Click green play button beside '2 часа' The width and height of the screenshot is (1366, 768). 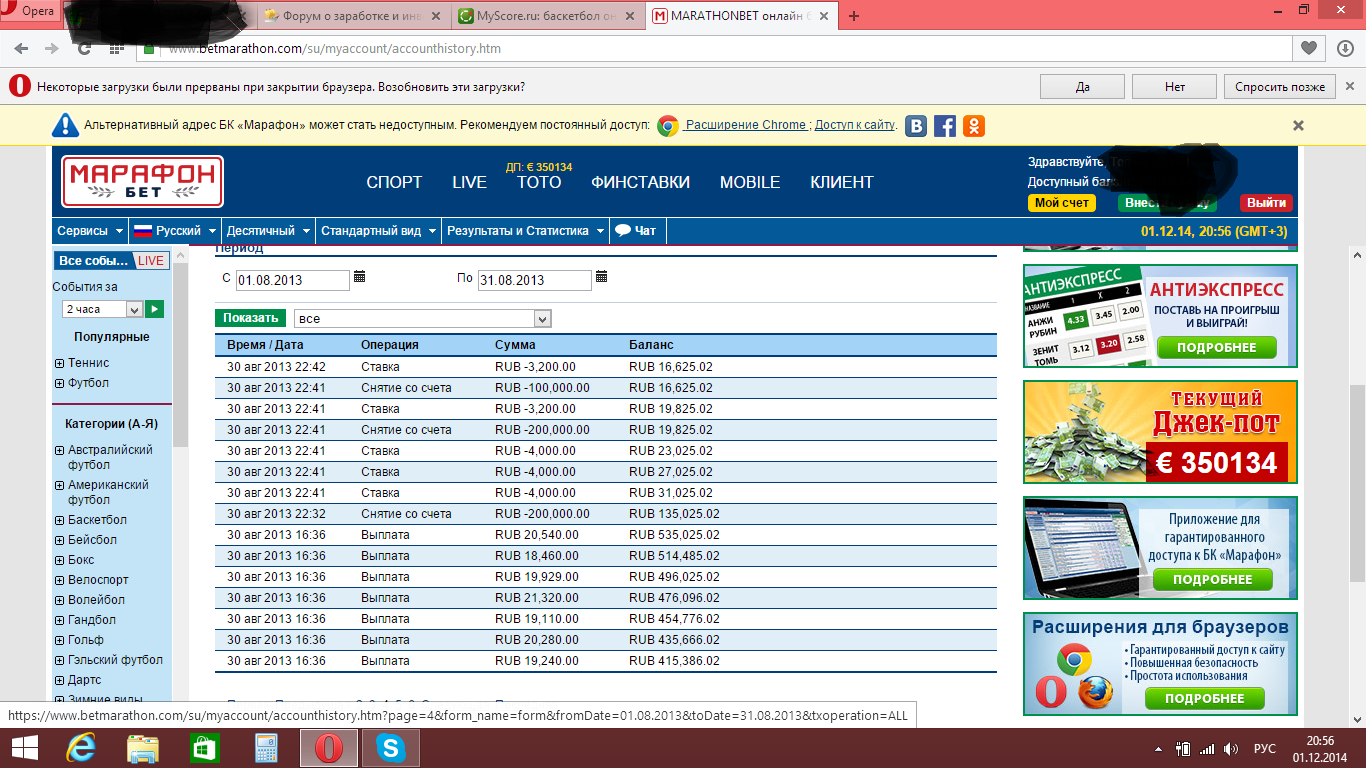(154, 309)
